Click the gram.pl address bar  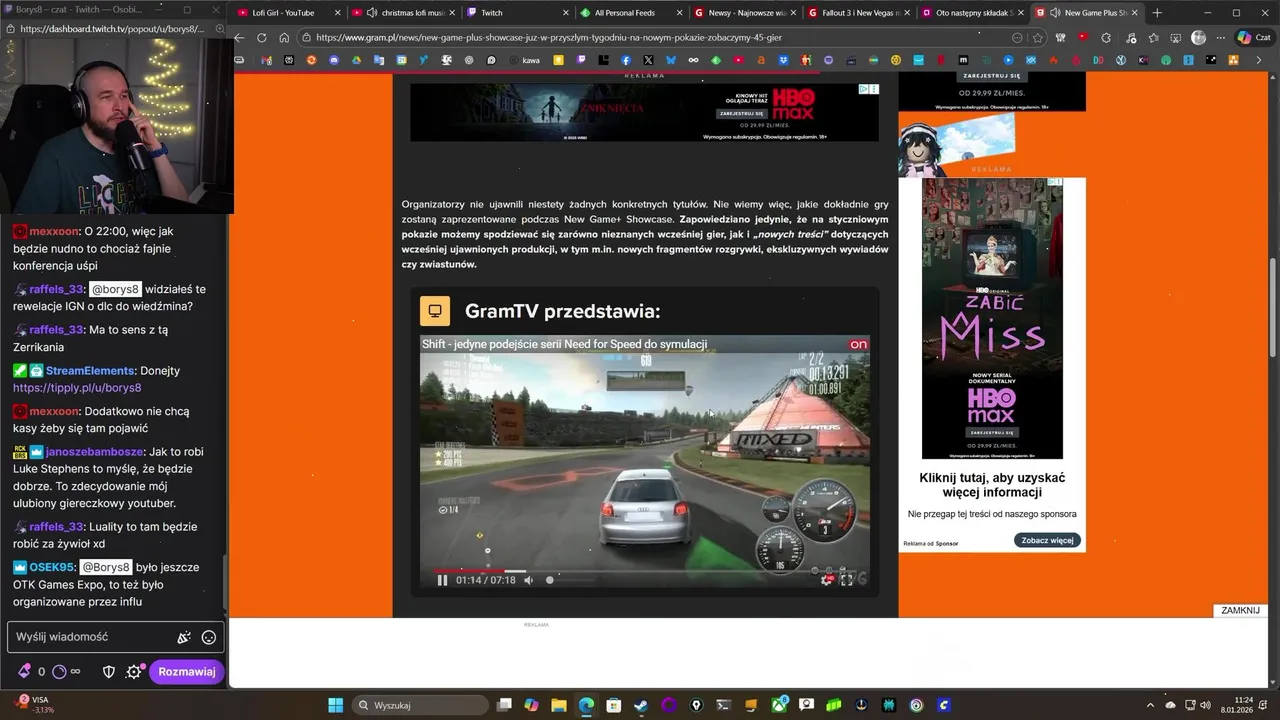[660, 37]
